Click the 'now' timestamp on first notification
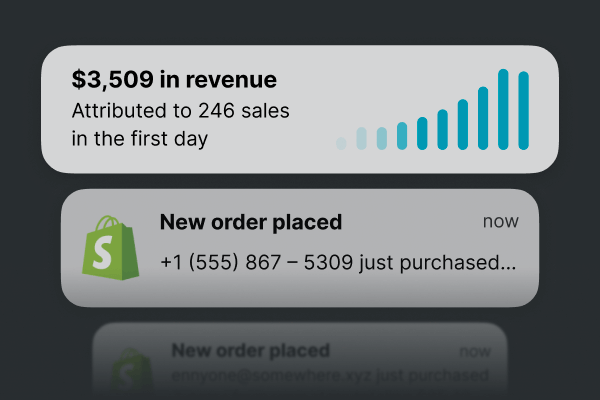The width and height of the screenshot is (600, 400). (501, 222)
